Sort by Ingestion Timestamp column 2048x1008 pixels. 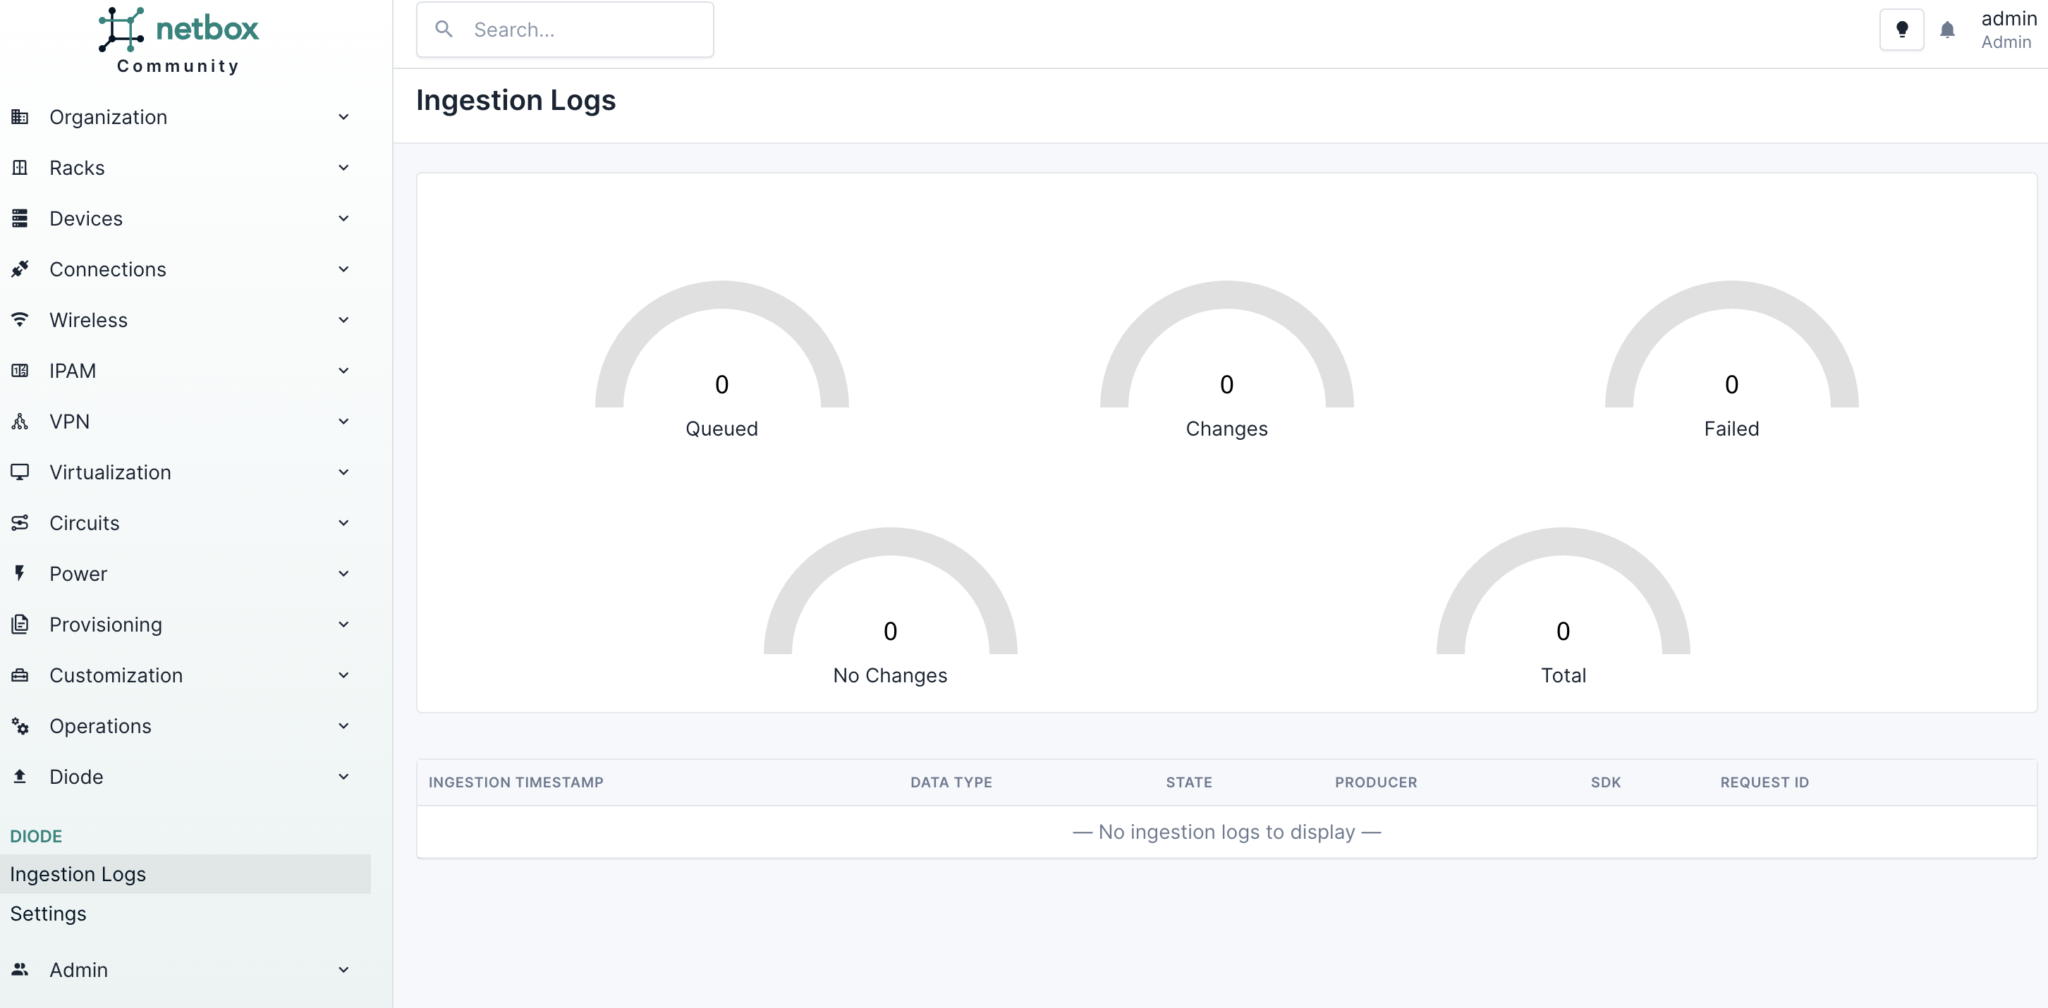[x=516, y=782]
